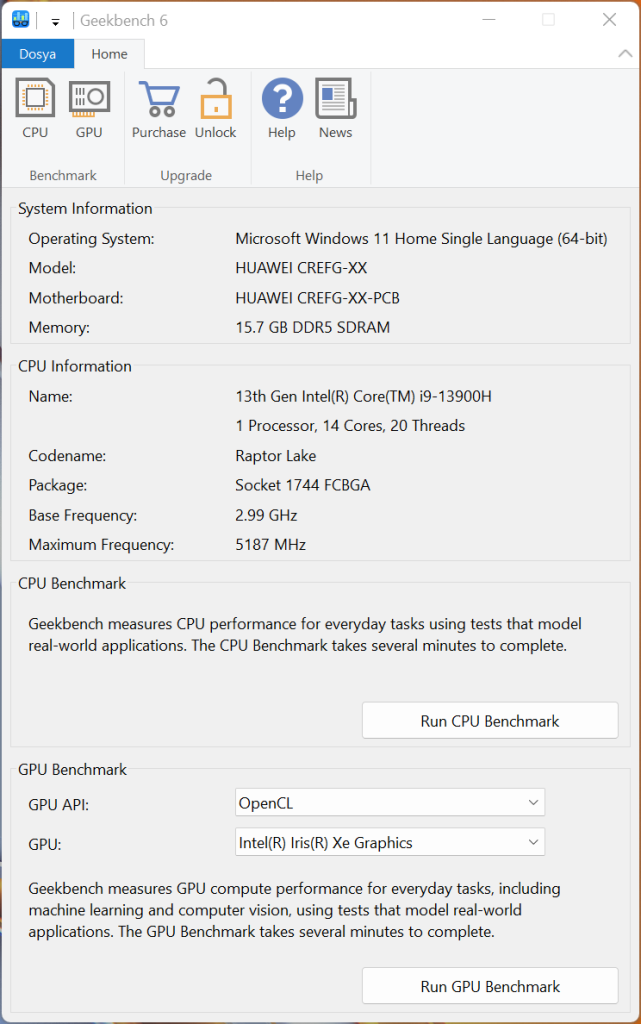
Task: Click the maximum frequency value 5187 MHz
Action: (x=270, y=545)
